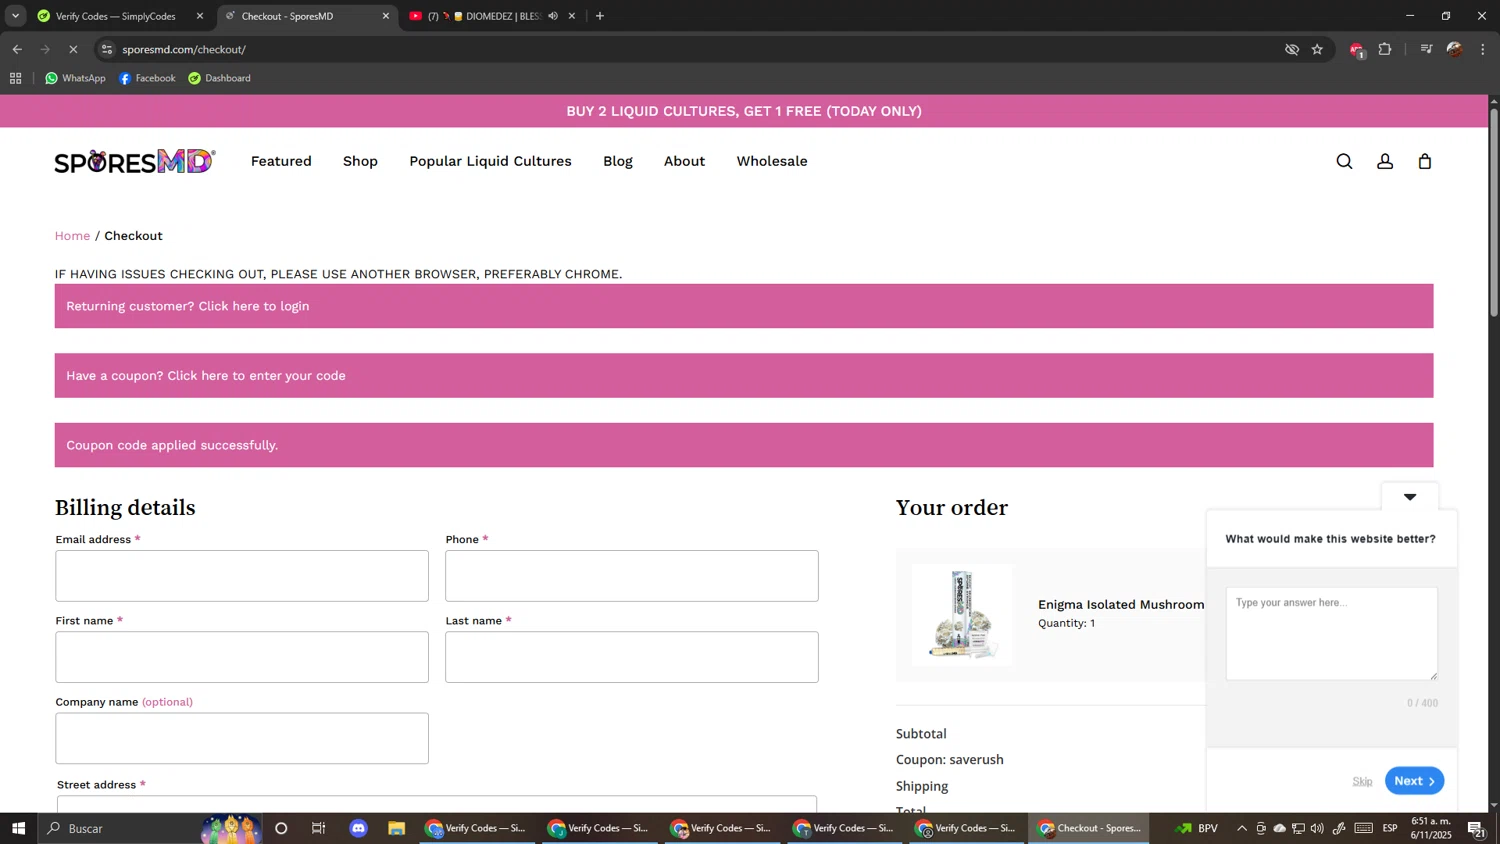Open File Explorer from taskbar
Image resolution: width=1500 pixels, height=844 pixels.
(397, 828)
